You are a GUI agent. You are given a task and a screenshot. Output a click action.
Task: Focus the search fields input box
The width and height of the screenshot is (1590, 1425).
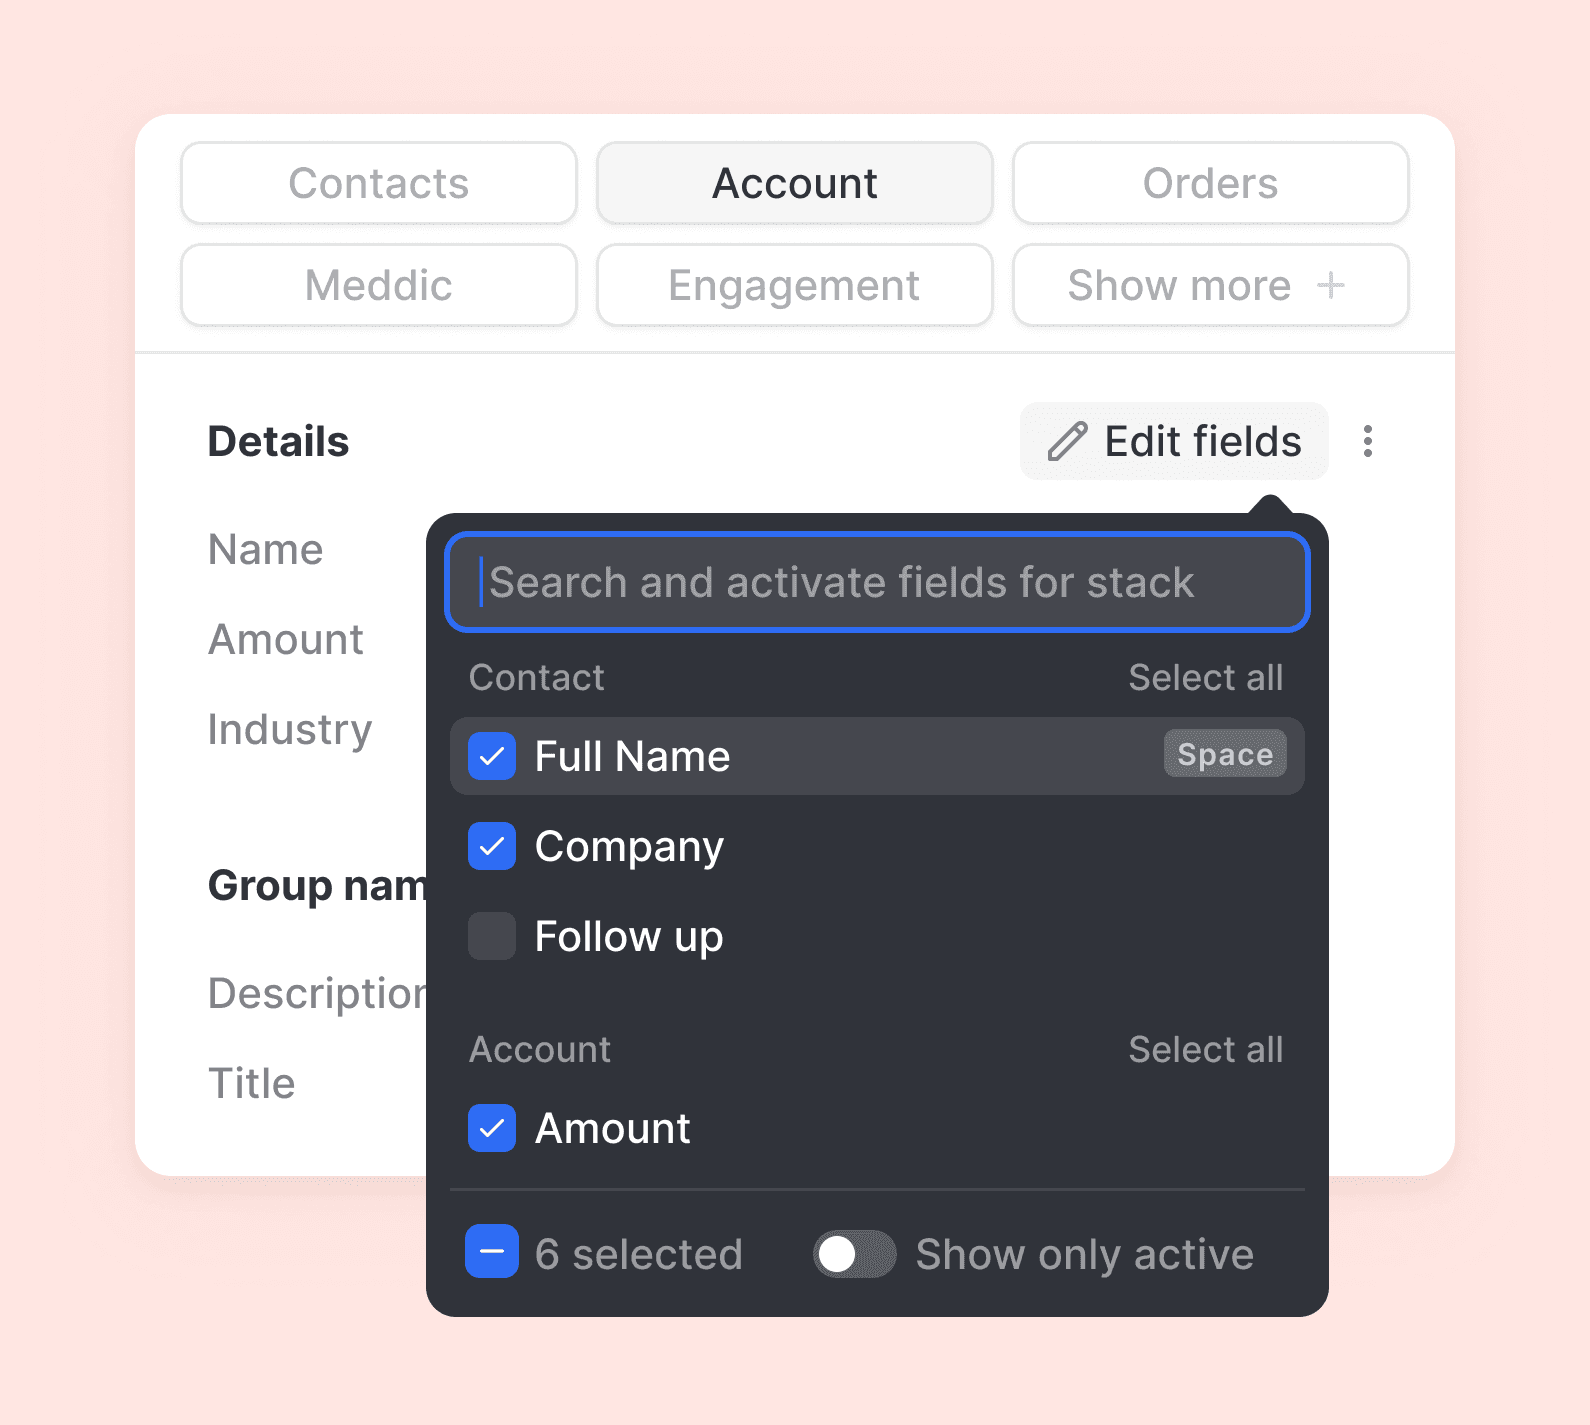877,583
